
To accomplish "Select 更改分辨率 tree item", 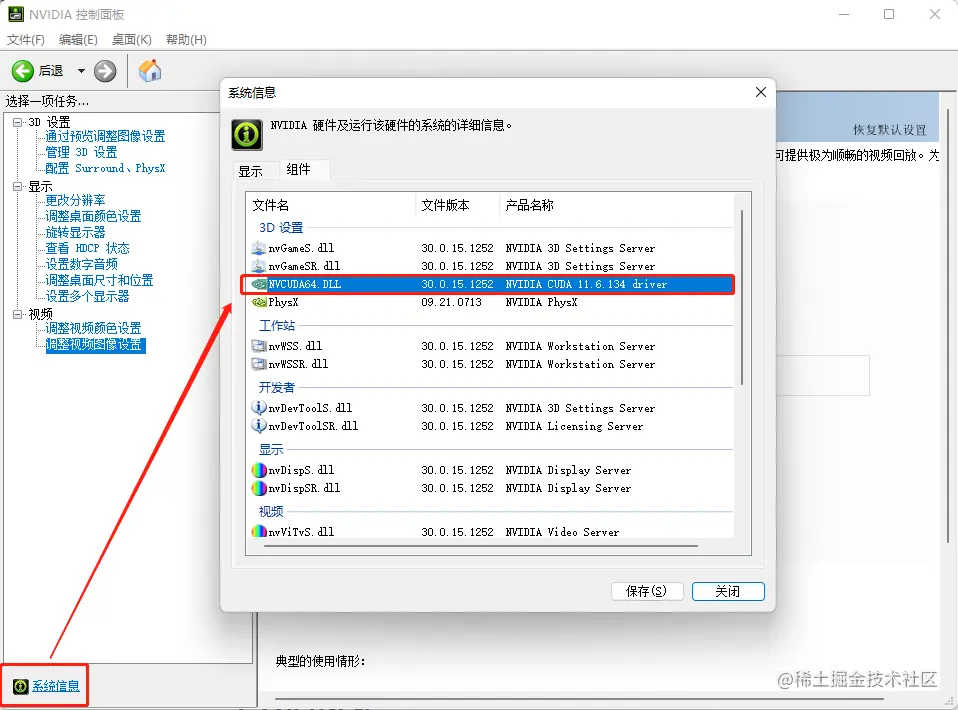I will (x=75, y=200).
